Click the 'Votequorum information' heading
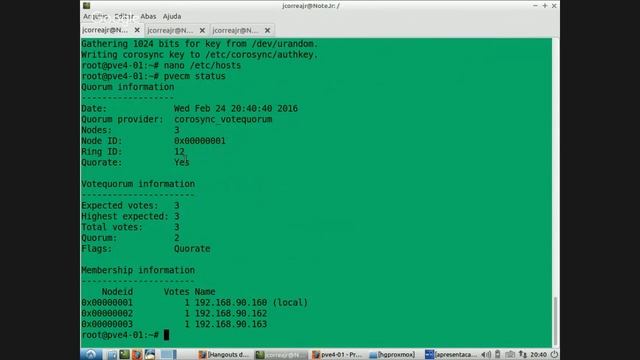The height and width of the screenshot is (360, 640). (138, 184)
